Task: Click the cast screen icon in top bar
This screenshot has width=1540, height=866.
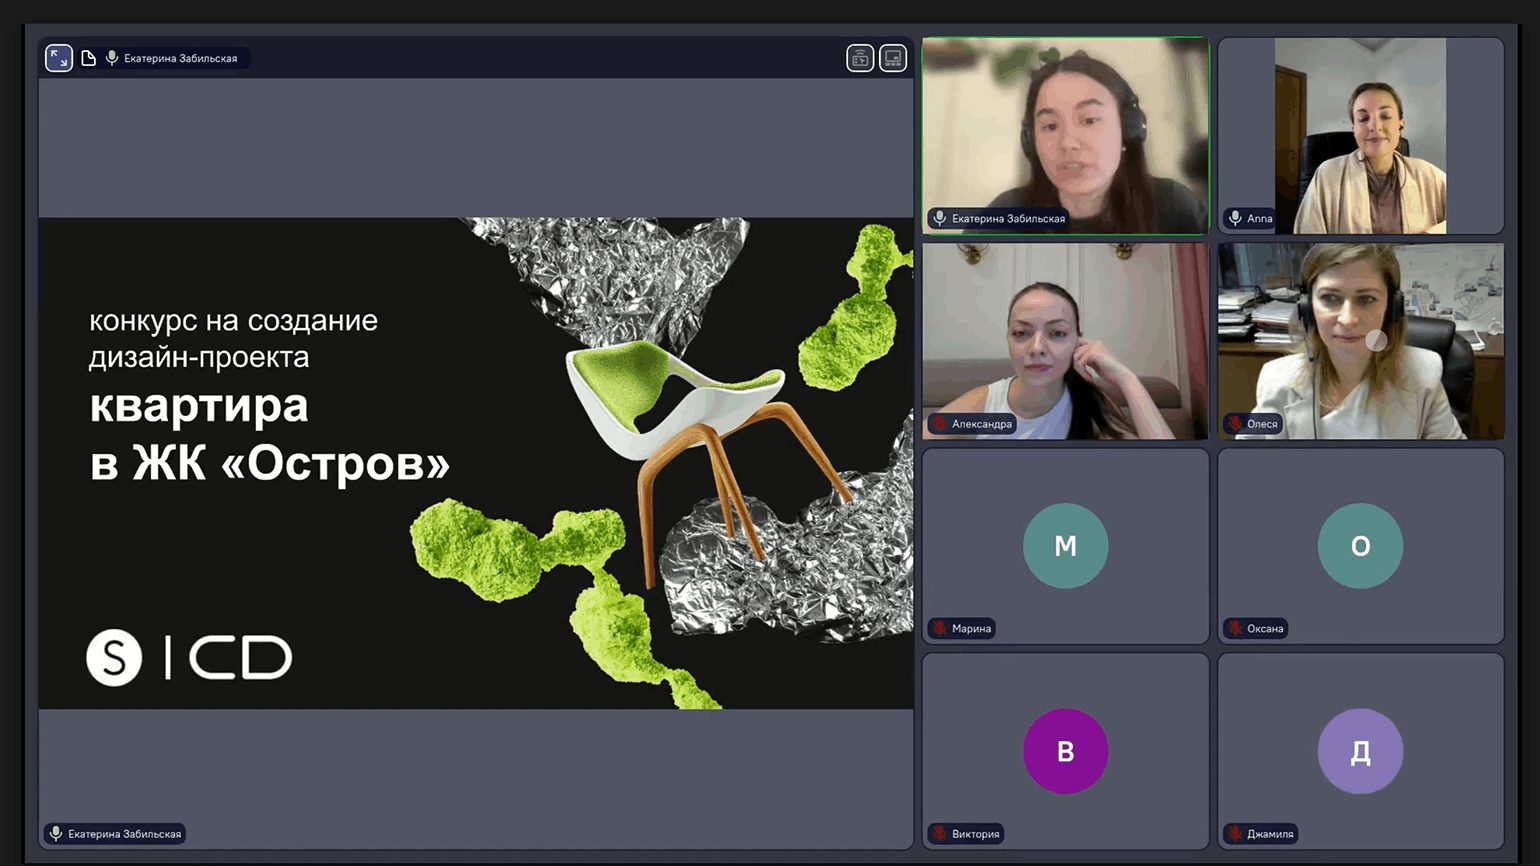Action: [860, 58]
